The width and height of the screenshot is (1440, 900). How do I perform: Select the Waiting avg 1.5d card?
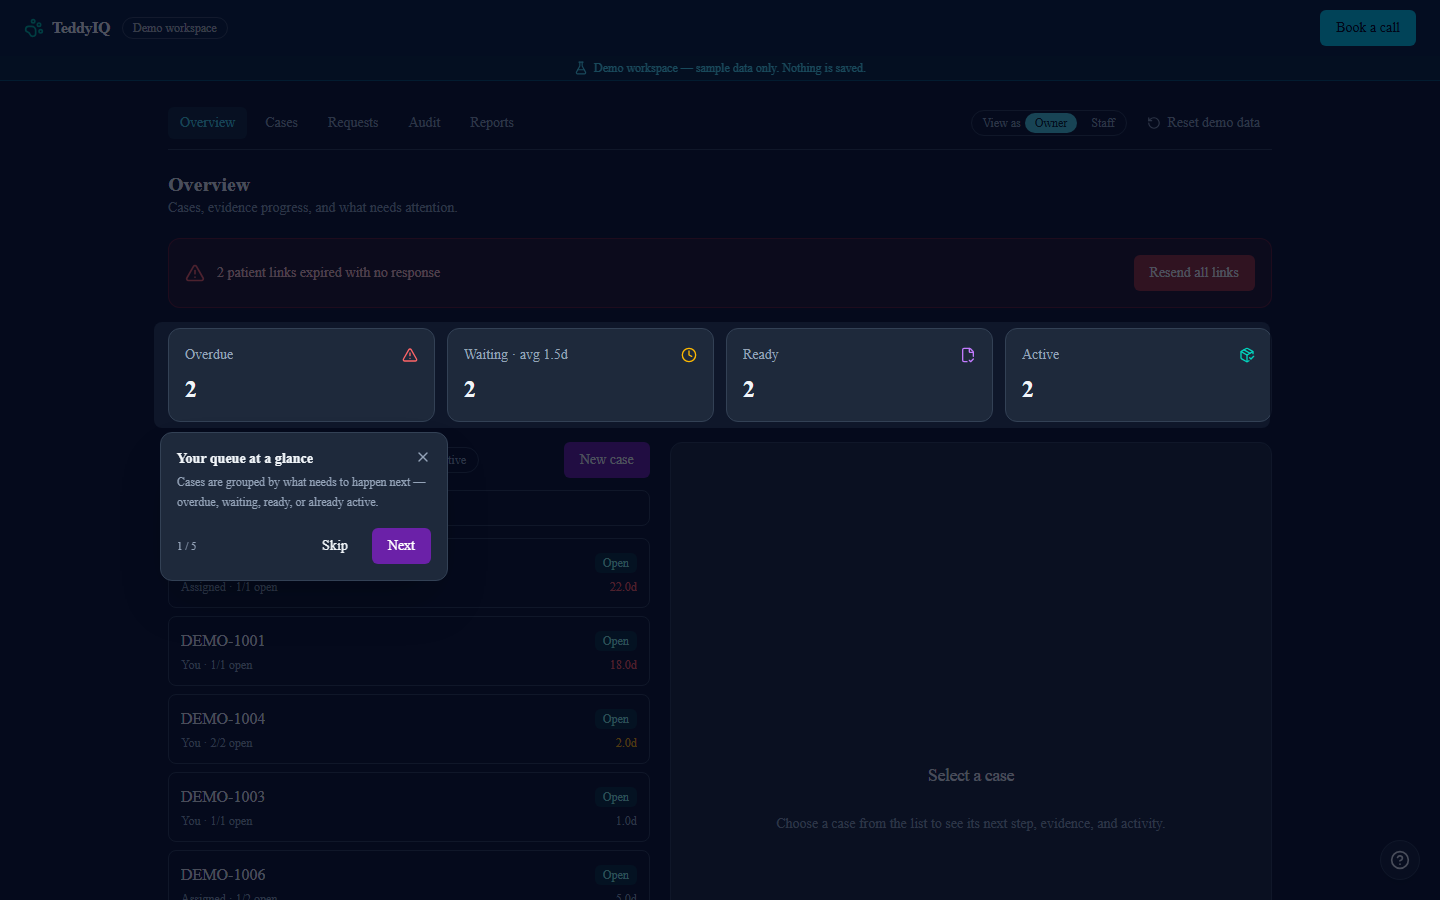coord(580,375)
